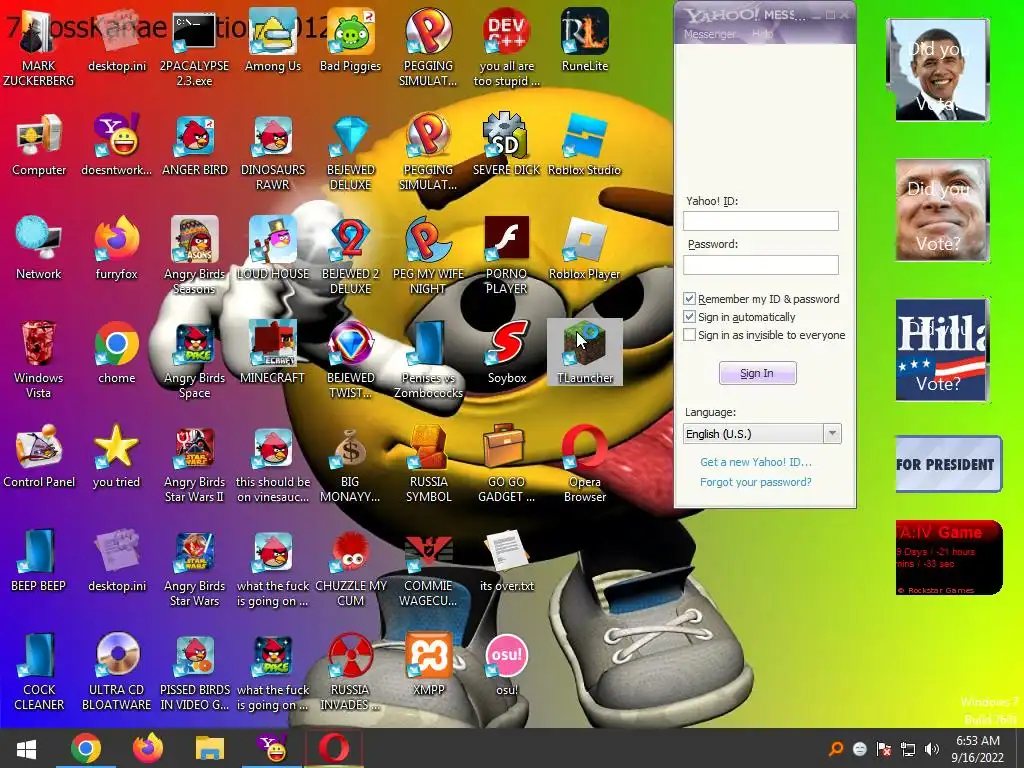Open the Network icon
The width and height of the screenshot is (1024, 768).
tap(39, 249)
